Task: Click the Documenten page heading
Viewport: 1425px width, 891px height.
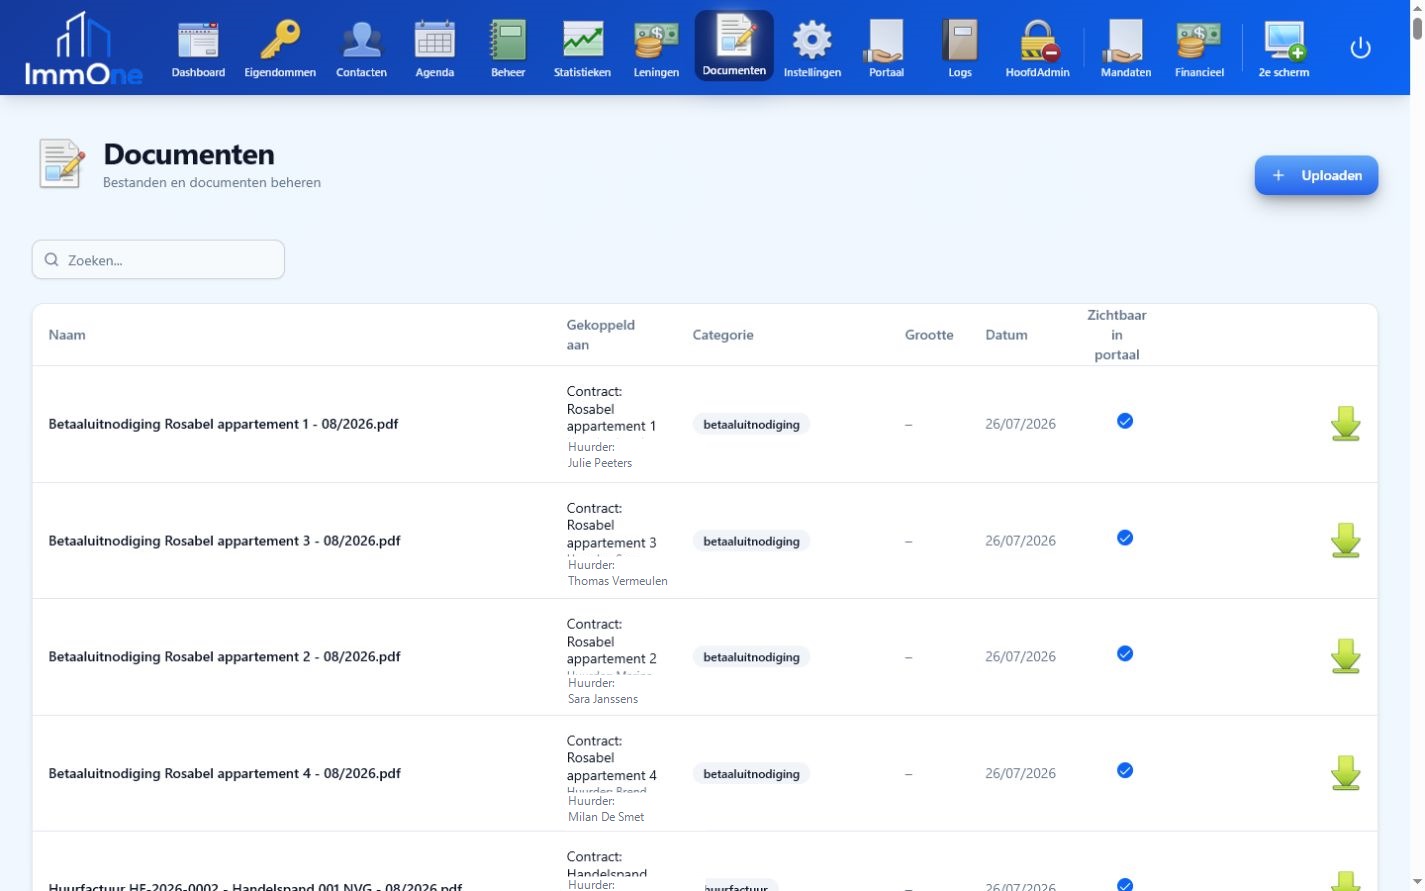Action: (189, 154)
